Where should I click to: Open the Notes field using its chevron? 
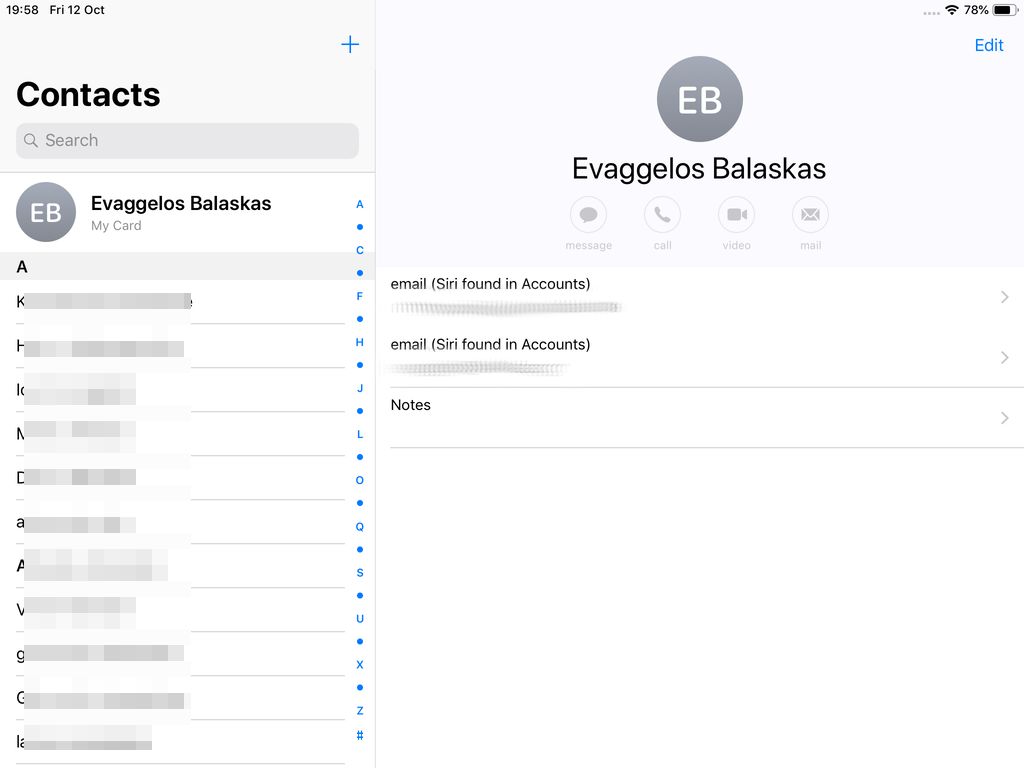point(1005,418)
